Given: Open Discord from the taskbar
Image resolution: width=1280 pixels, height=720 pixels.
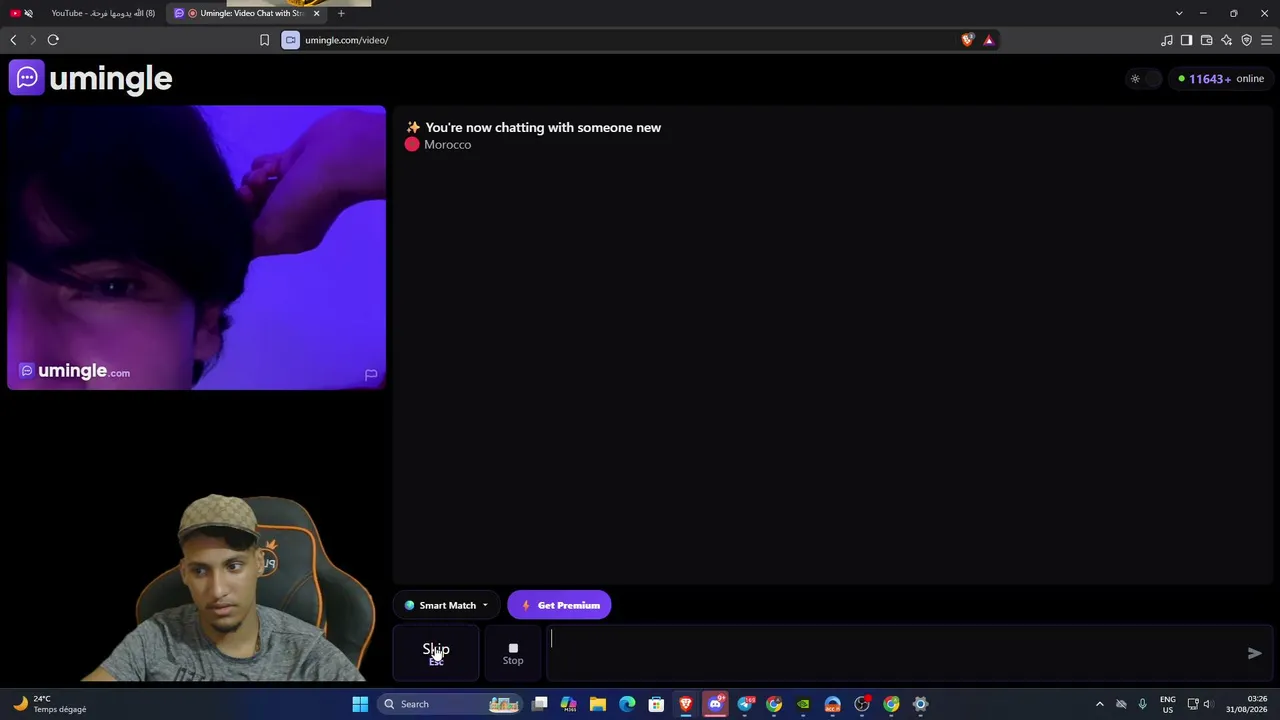Looking at the screenshot, I should tap(715, 704).
